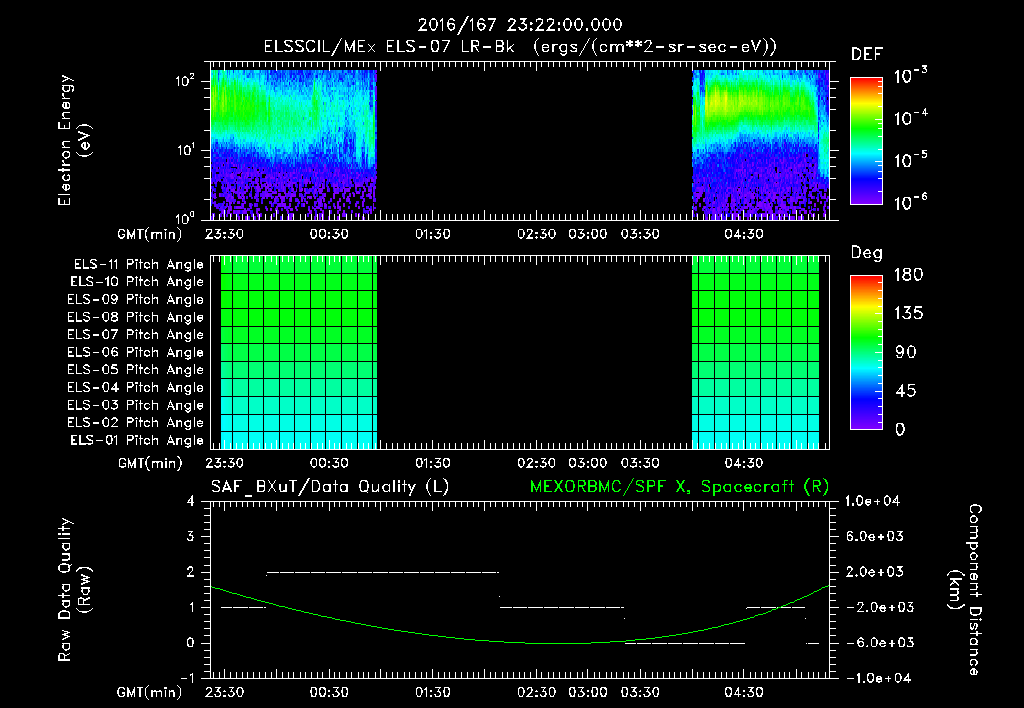Screen dimensions: 1024x708
Task: Click GMT(min) label under the energy spectrogram
Action: [x=150, y=234]
